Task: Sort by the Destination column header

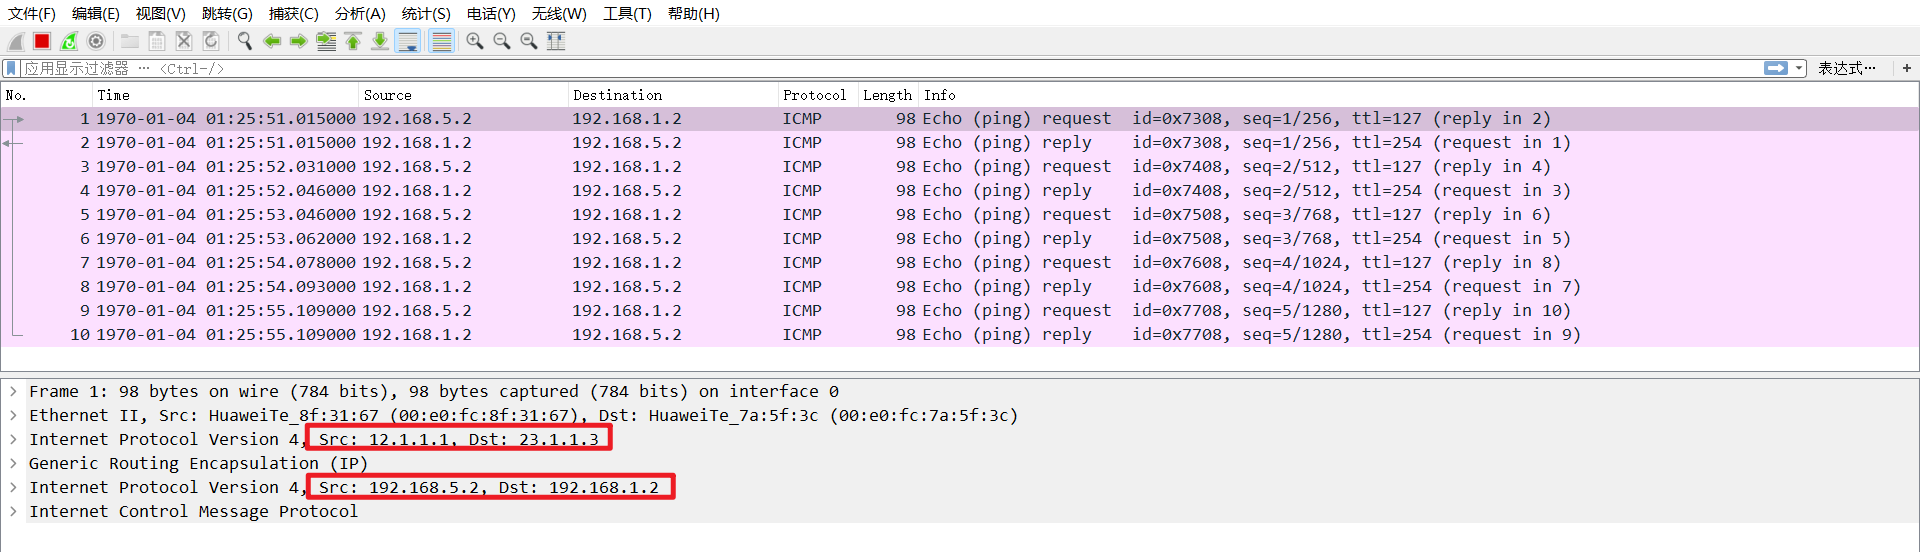Action: click(x=673, y=95)
